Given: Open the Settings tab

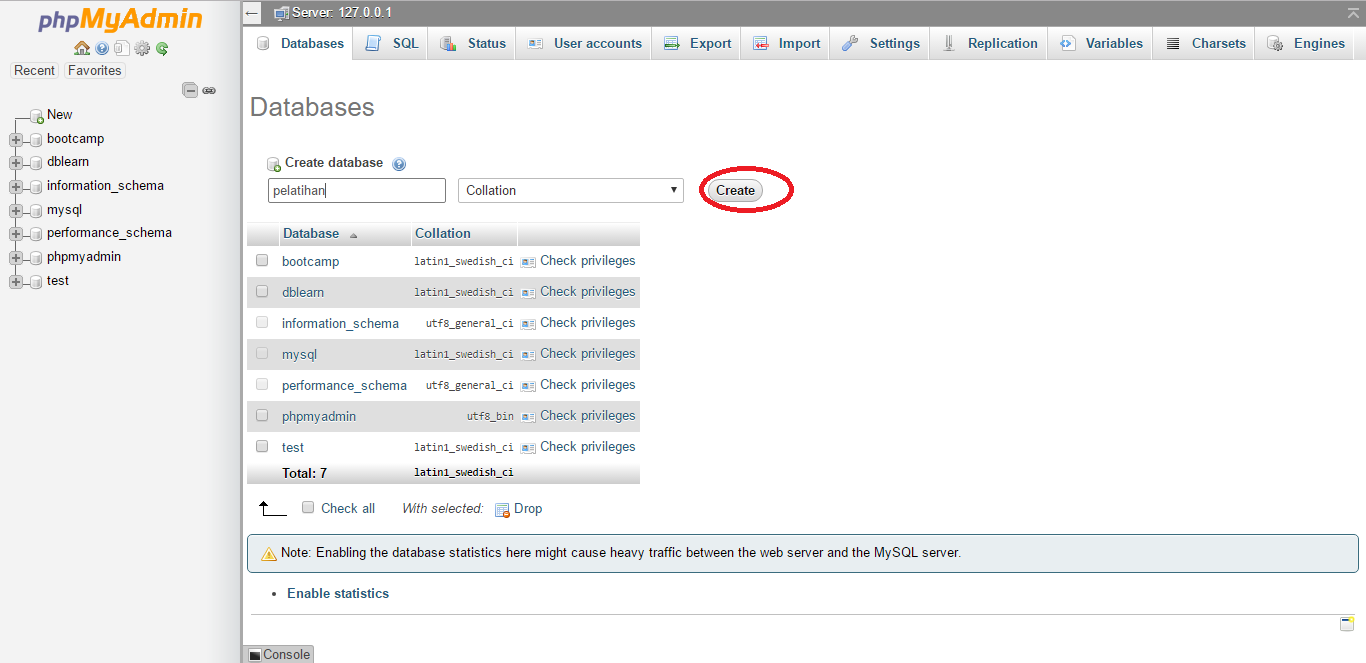Looking at the screenshot, I should 880,43.
